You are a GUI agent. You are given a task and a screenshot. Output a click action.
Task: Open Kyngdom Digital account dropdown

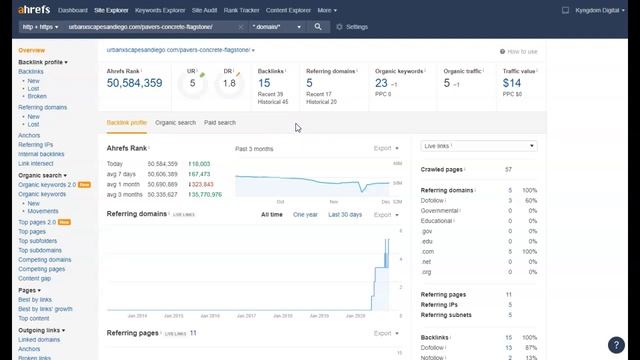600,10
